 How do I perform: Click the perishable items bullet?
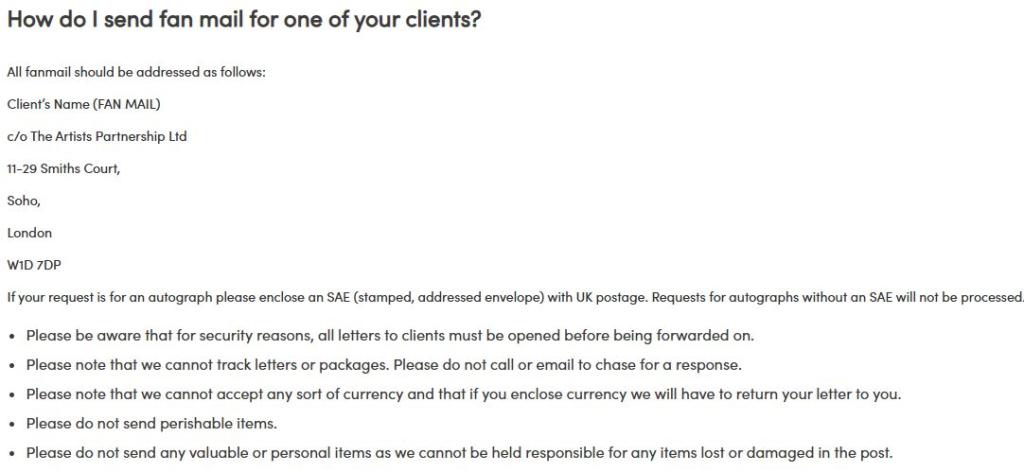[x=152, y=424]
